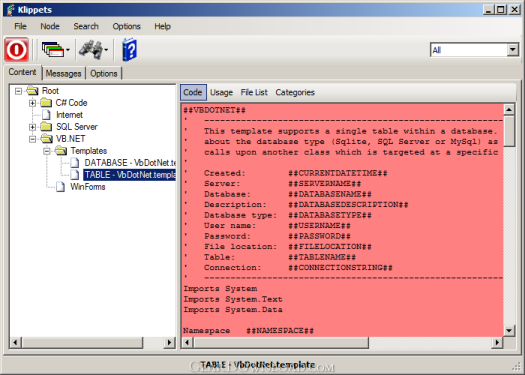Click the stacked colored windows toolbar icon
525x375 pixels.
pyautogui.click(x=53, y=50)
